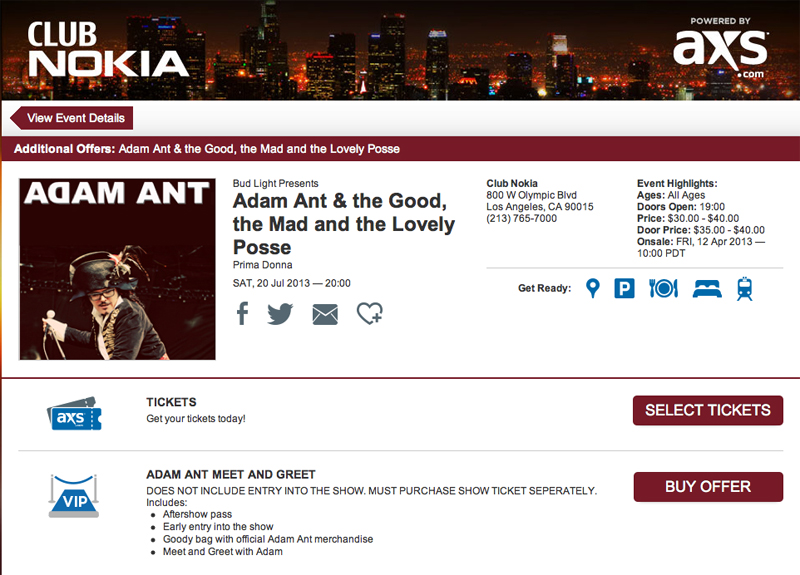Screen dimensions: 800x575
Task: View parking info icon
Action: coord(625,289)
